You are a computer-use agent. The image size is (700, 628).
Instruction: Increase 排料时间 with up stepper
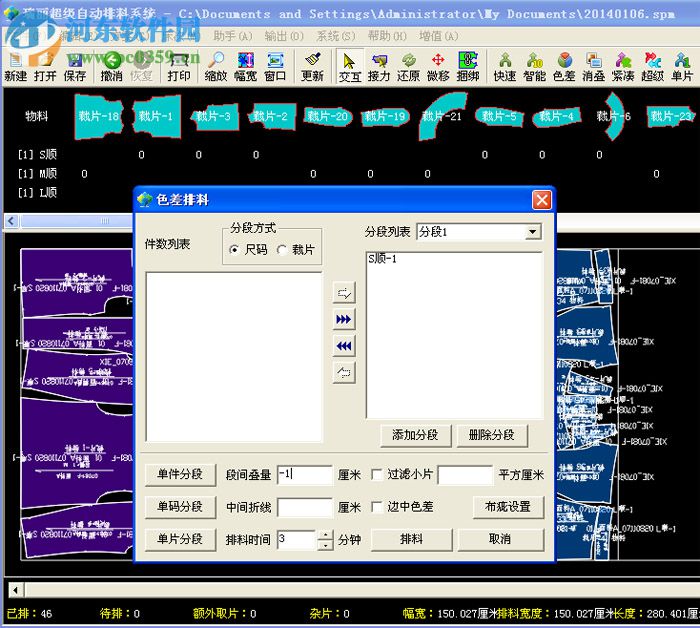click(325, 535)
